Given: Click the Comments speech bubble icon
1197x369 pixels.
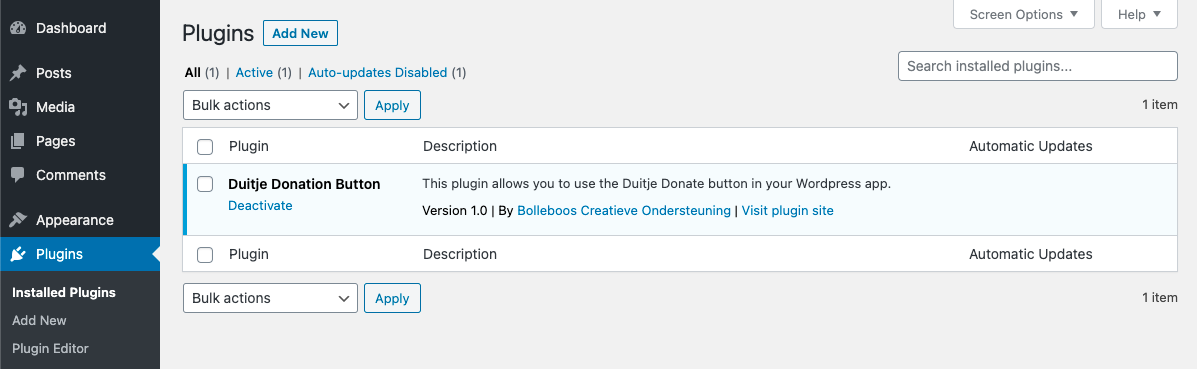Looking at the screenshot, I should pos(18,175).
